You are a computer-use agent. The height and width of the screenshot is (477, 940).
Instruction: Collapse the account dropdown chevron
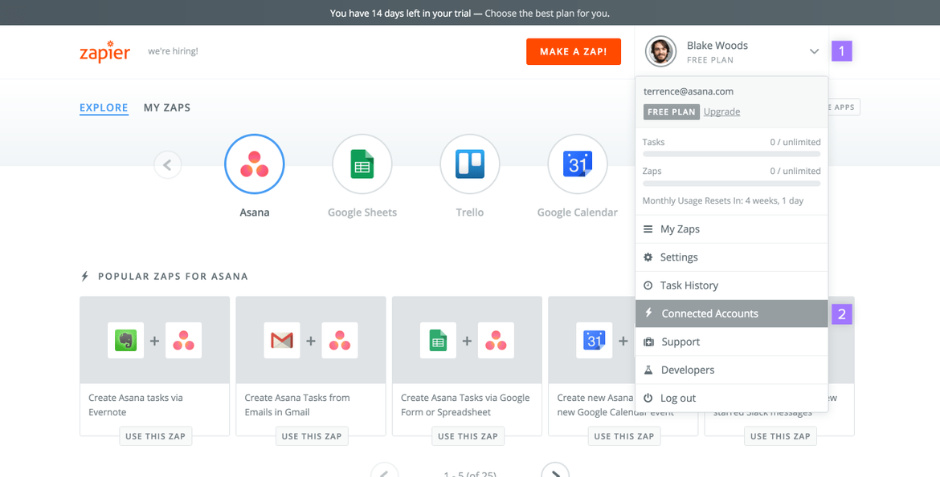point(814,52)
